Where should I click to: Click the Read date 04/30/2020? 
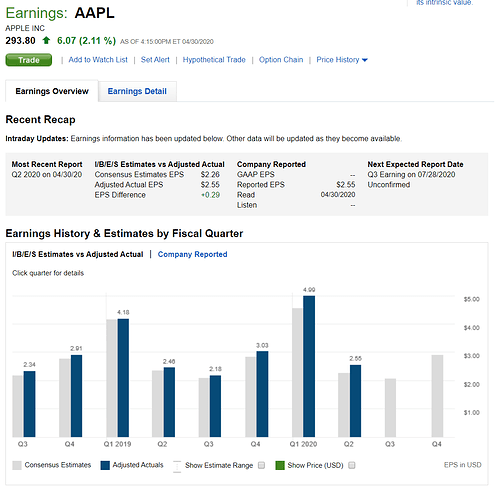pyautogui.click(x=338, y=195)
